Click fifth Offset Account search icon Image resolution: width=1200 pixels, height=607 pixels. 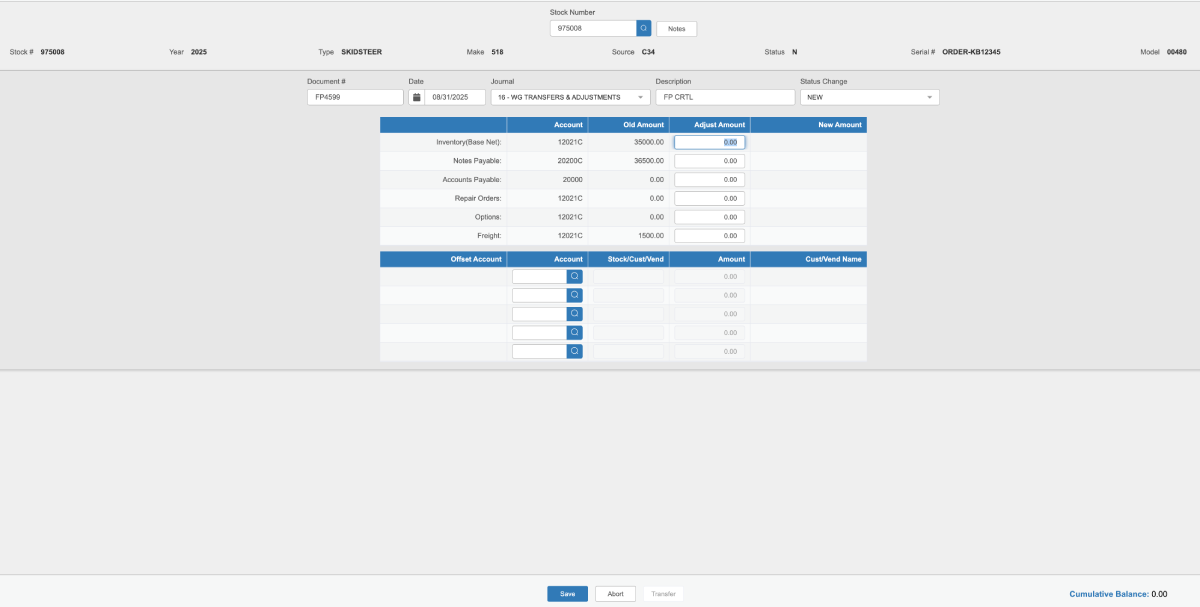coord(575,352)
